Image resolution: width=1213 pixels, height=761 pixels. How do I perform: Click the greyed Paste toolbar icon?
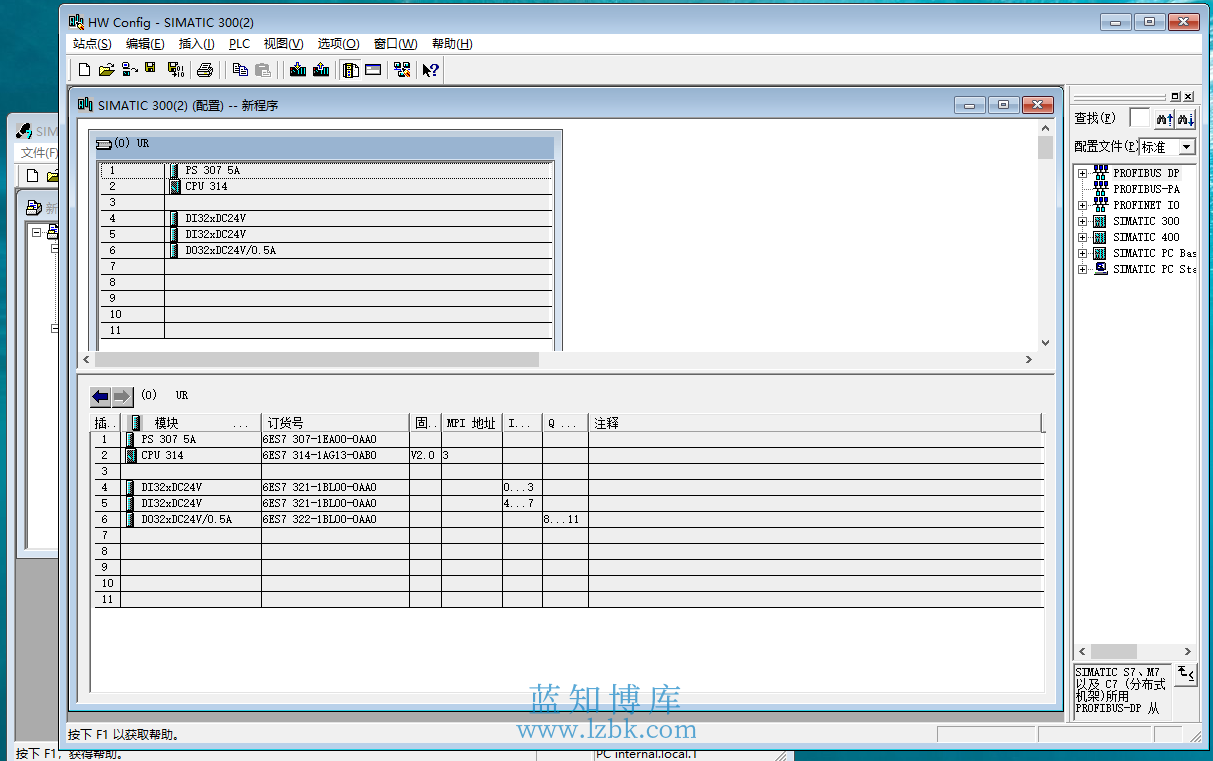click(x=263, y=70)
